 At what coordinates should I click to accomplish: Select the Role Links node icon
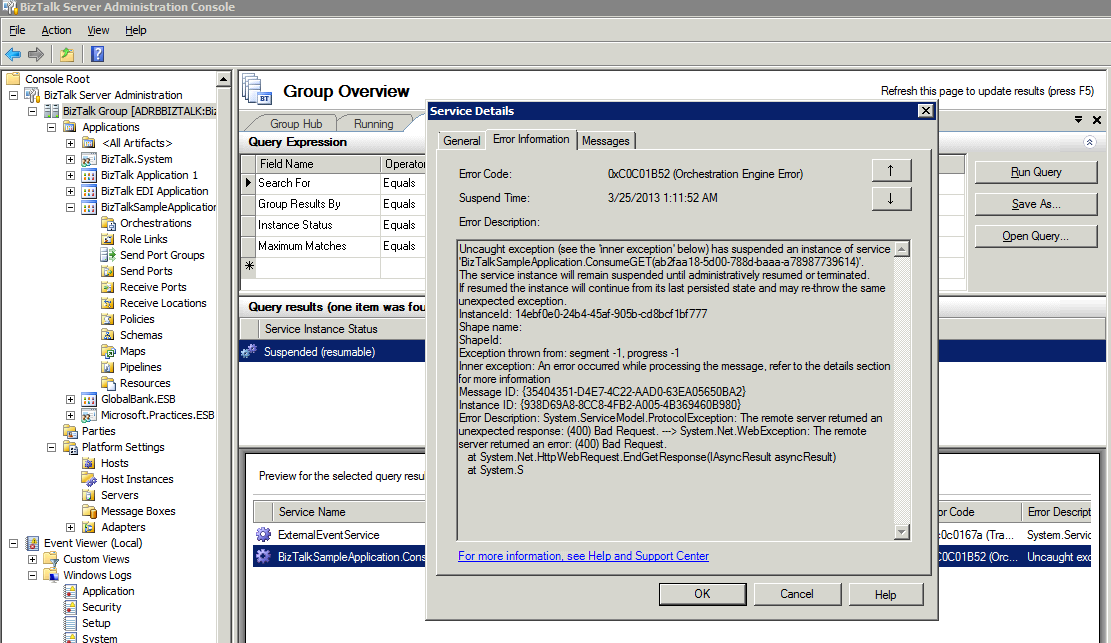click(x=108, y=239)
